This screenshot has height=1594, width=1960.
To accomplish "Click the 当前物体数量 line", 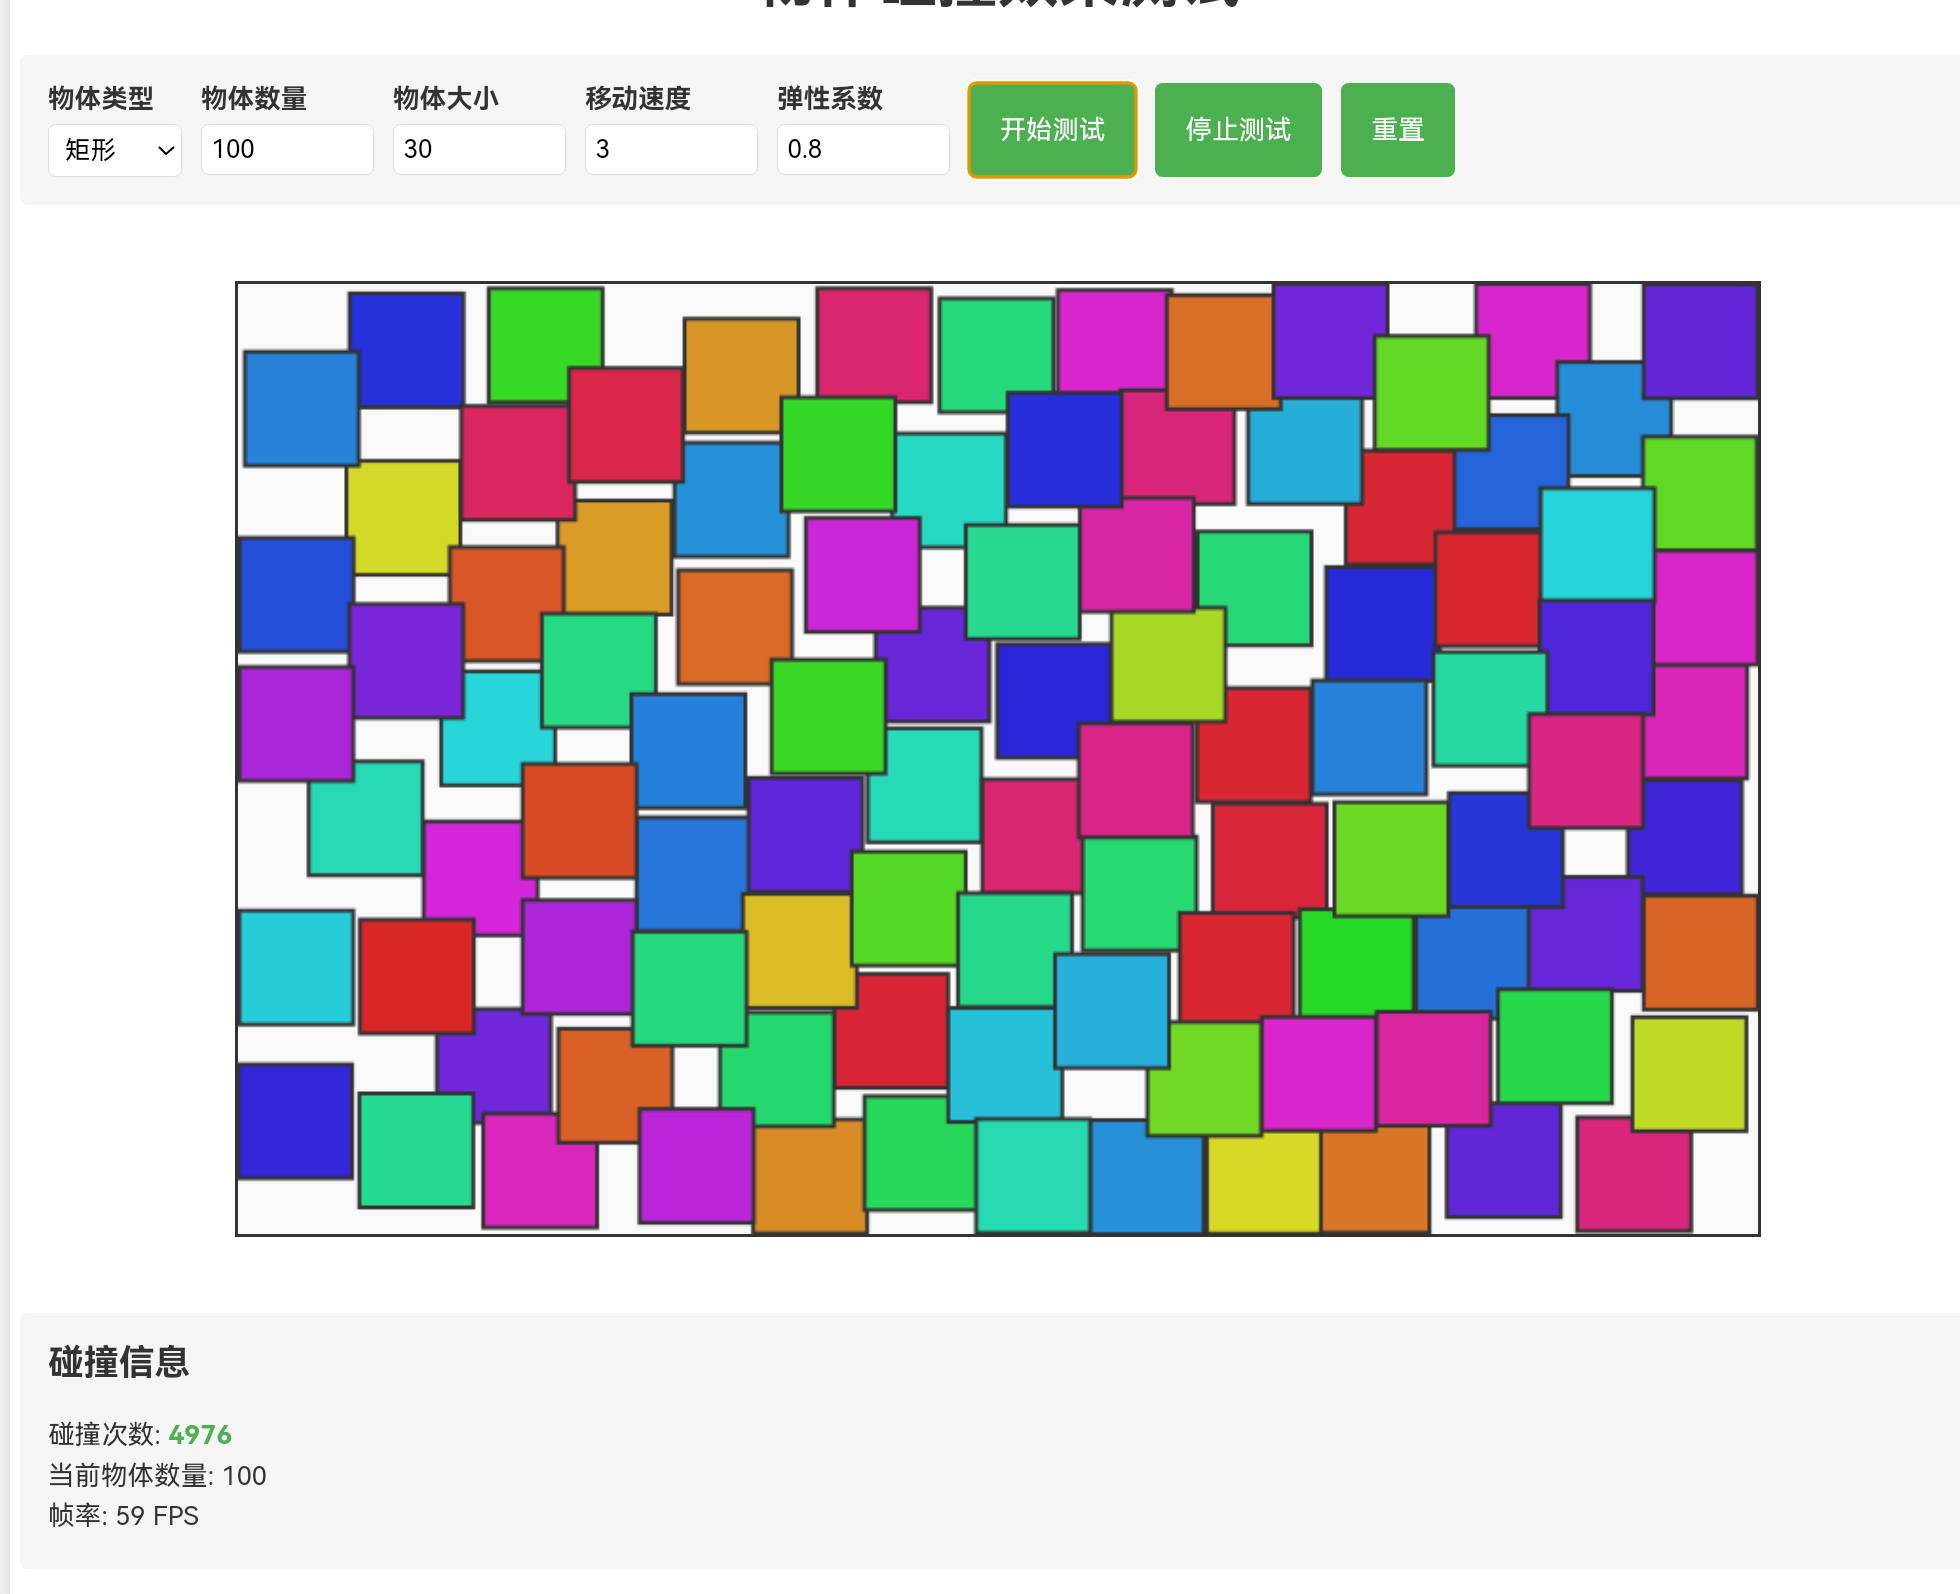I will click(156, 1475).
